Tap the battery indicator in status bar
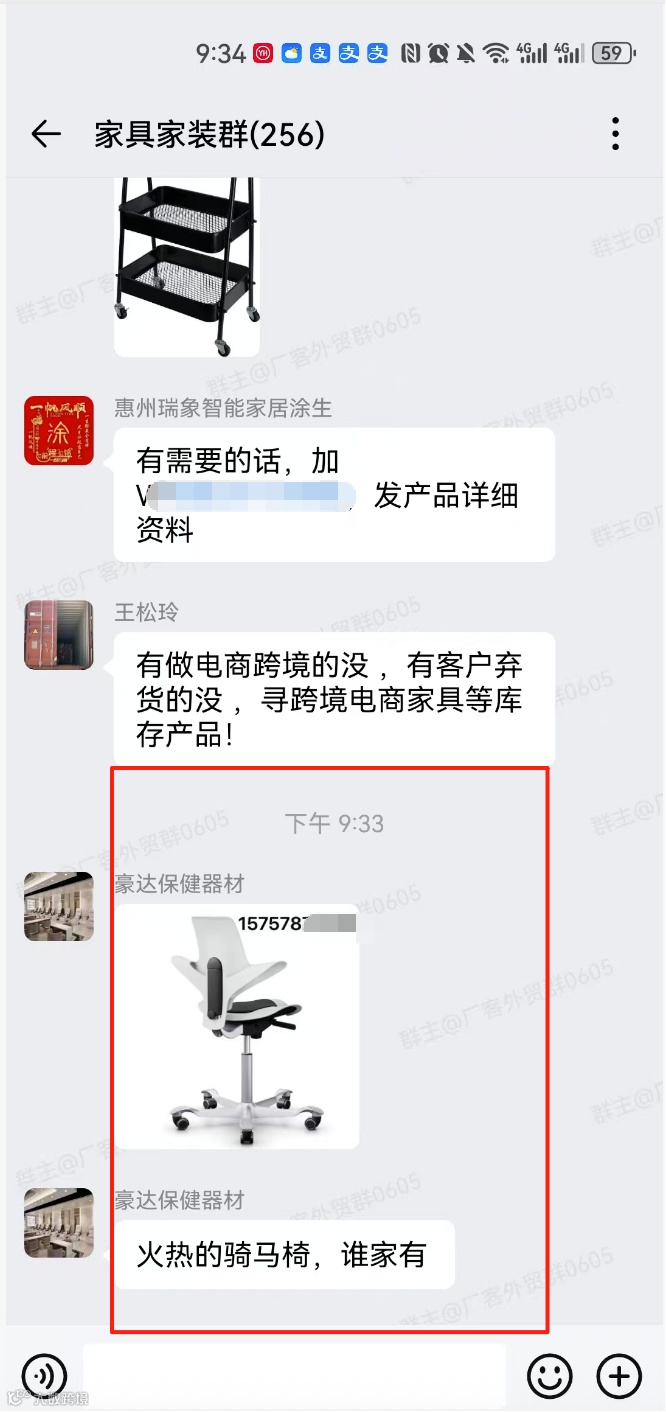 (x=614, y=53)
